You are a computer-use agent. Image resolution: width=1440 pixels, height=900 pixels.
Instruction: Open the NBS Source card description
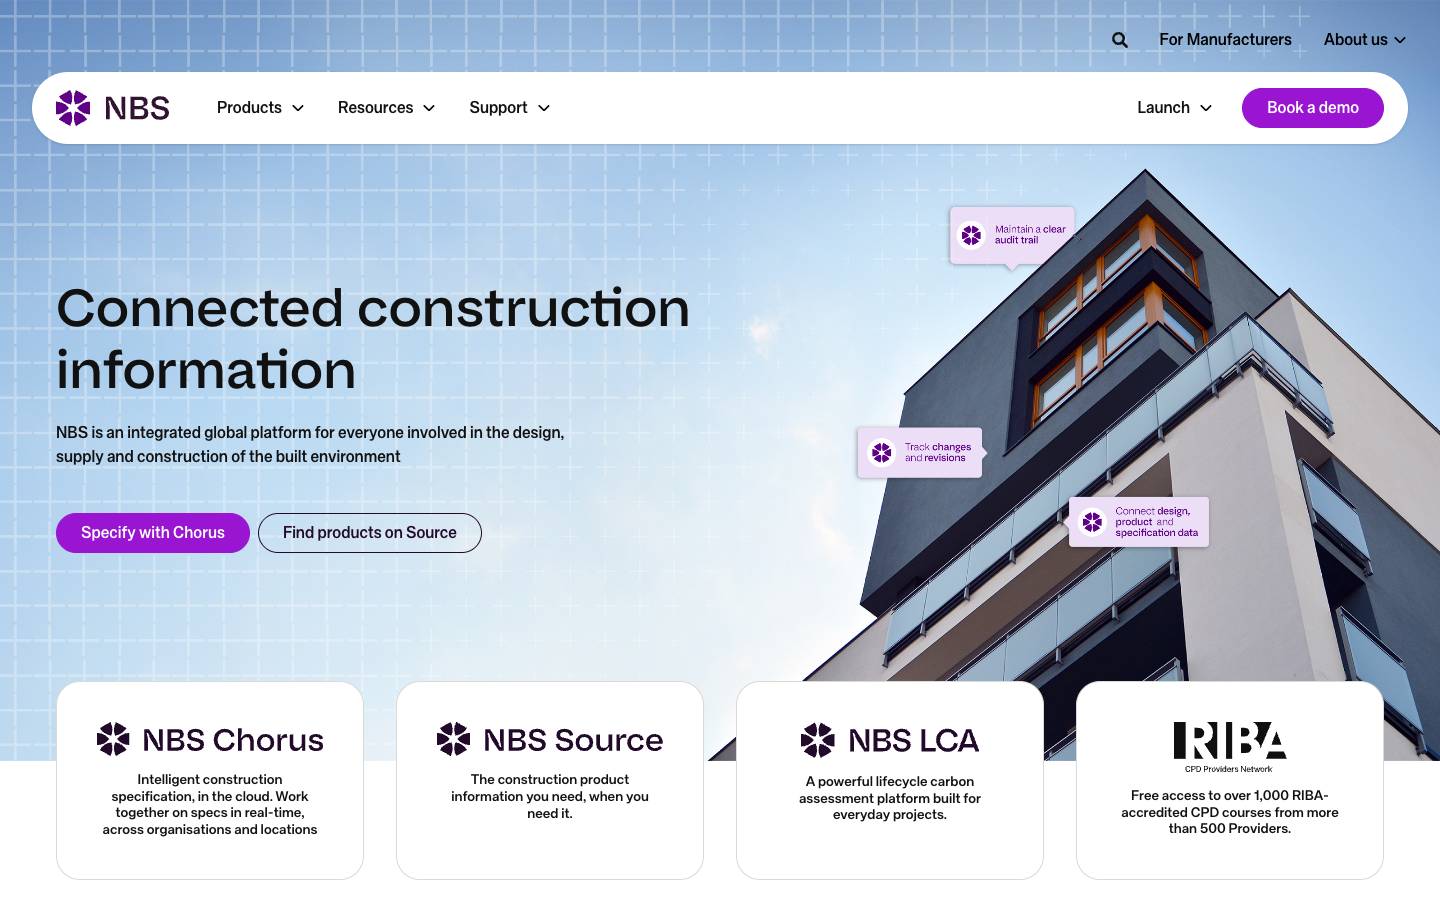click(x=550, y=796)
